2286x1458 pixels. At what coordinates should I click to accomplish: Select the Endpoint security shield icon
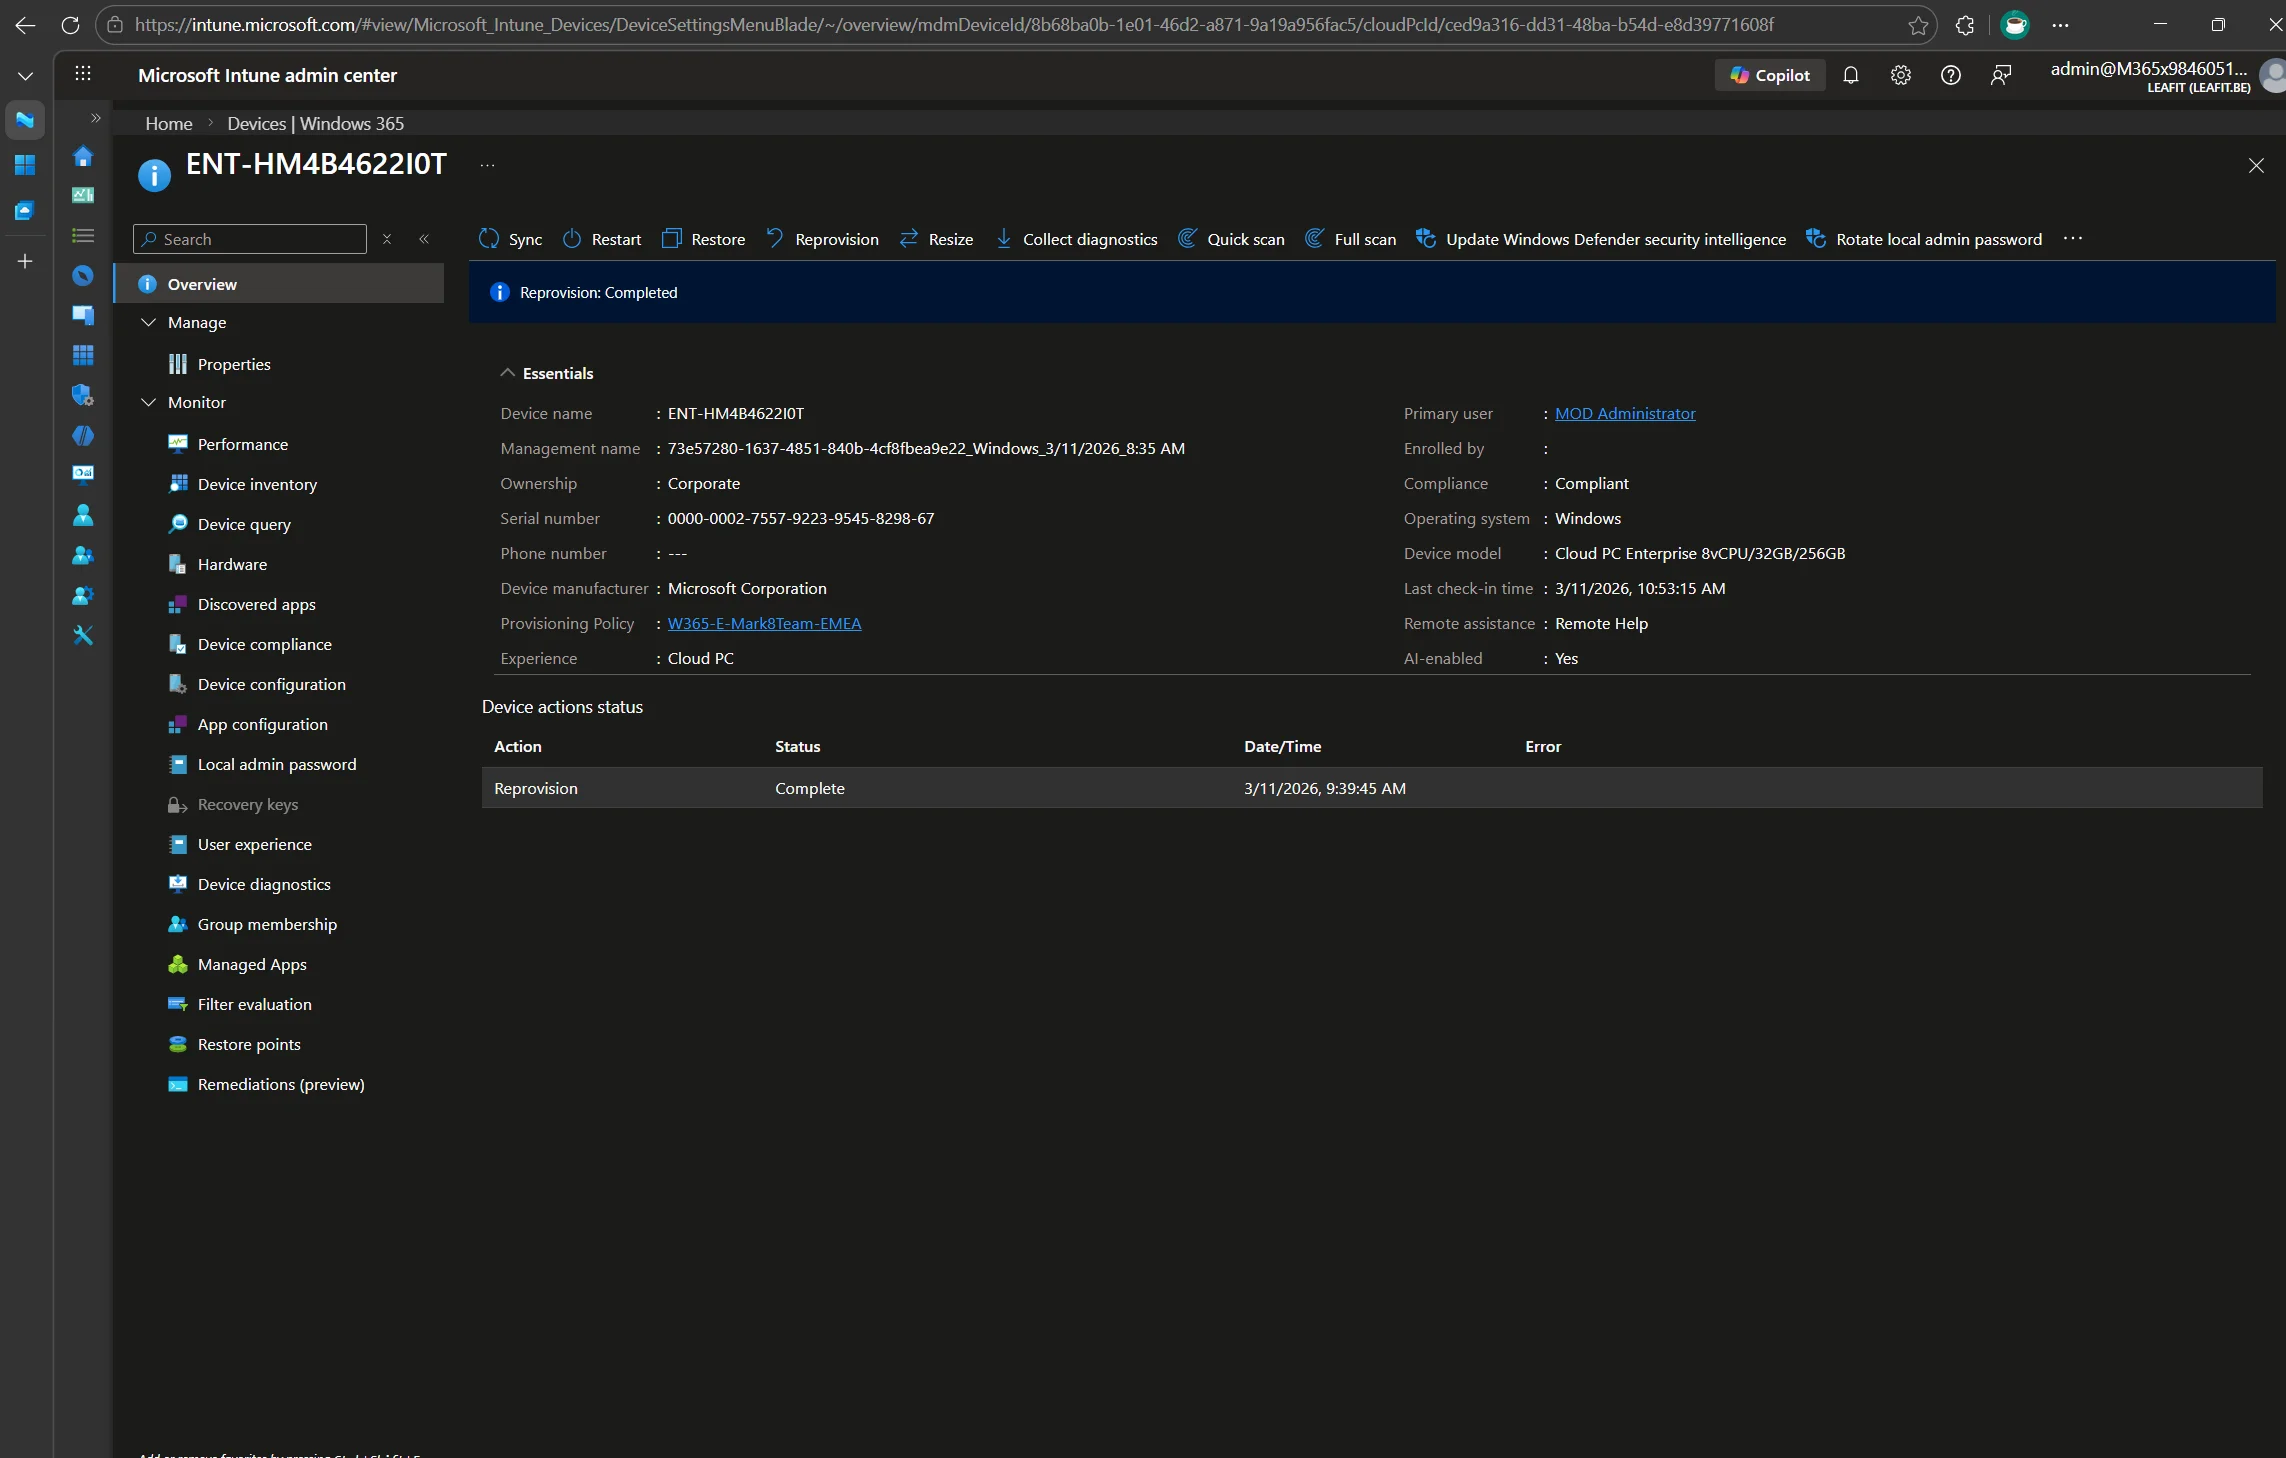pyautogui.click(x=84, y=396)
